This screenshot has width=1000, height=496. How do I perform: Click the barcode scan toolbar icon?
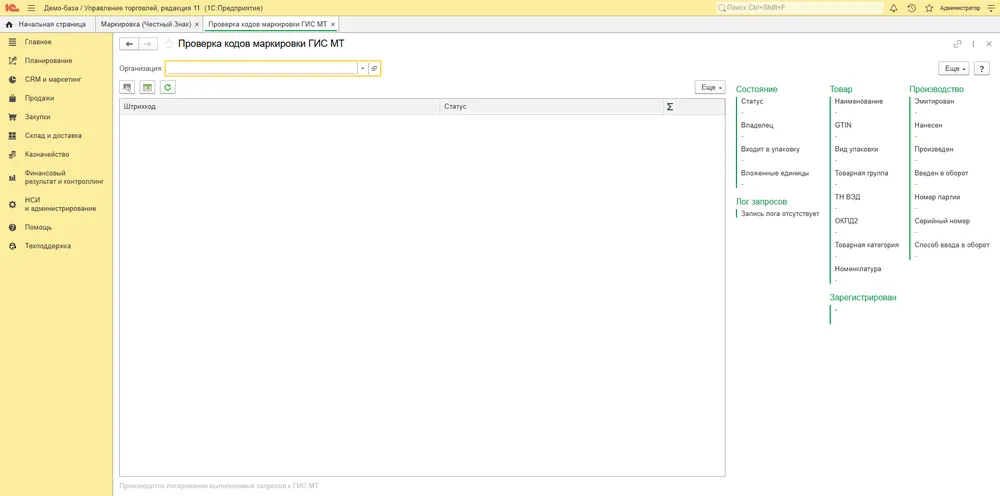click(x=128, y=87)
